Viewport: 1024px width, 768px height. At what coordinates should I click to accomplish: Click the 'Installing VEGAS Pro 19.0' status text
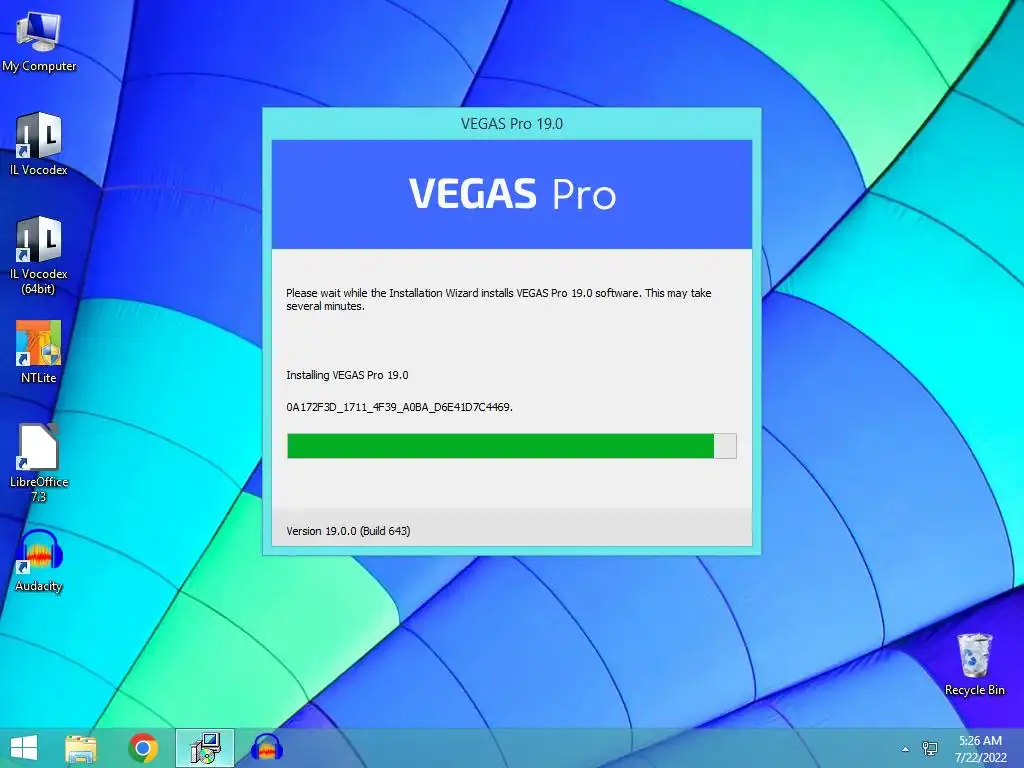pos(347,375)
